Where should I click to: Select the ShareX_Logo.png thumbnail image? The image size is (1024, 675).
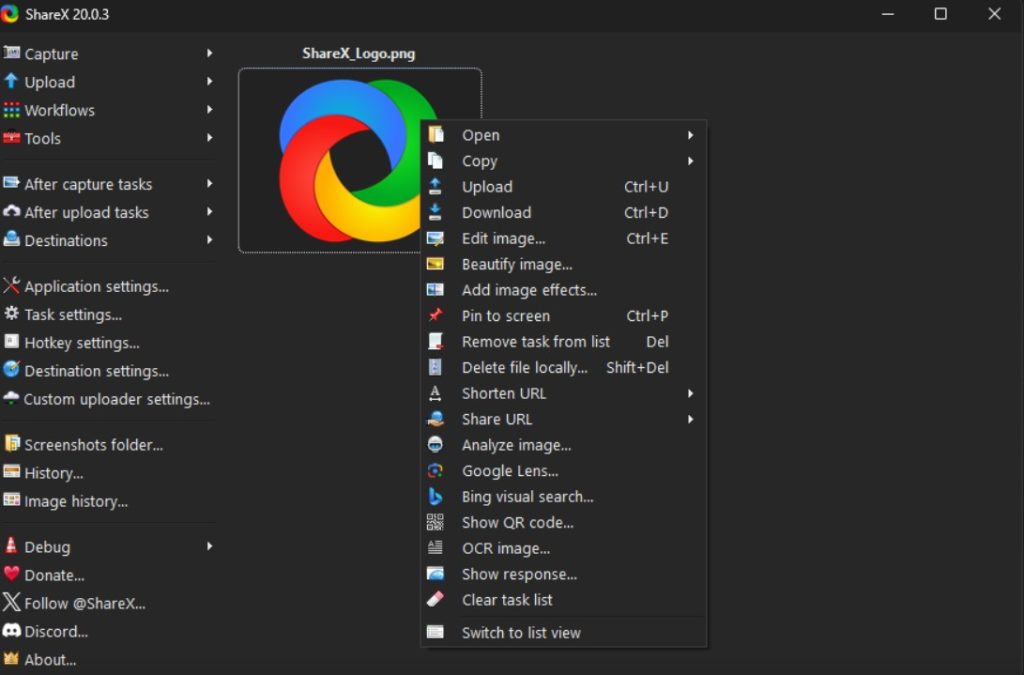[x=360, y=160]
